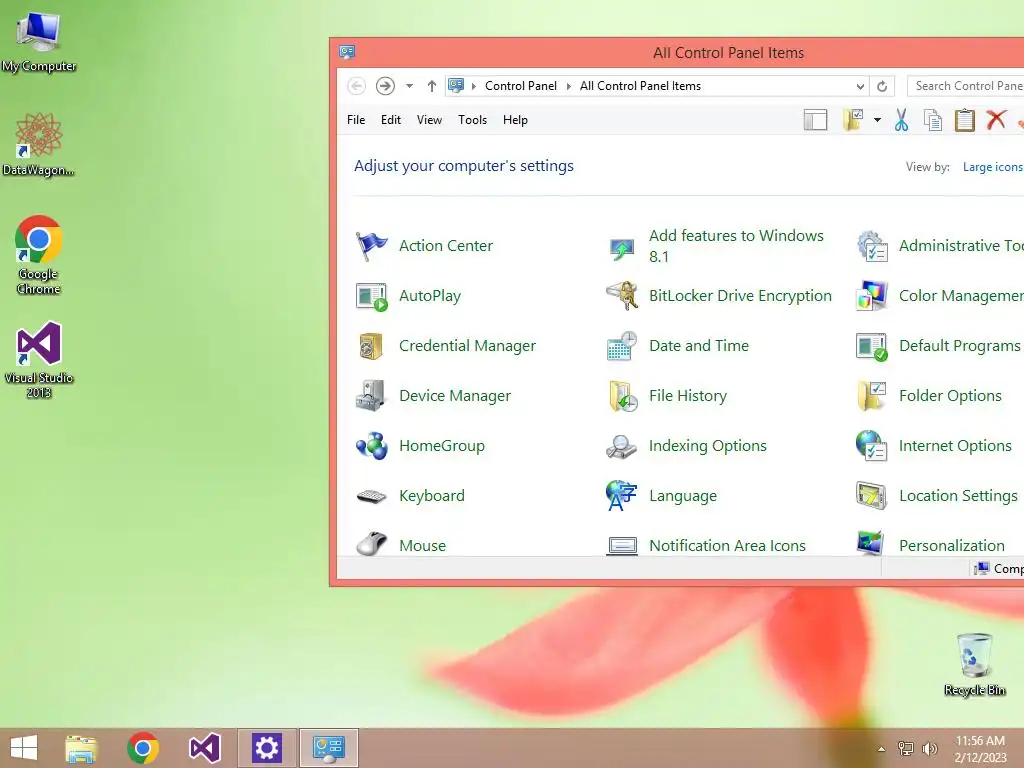The image size is (1024, 768).
Task: Show hidden system tray icons
Action: click(881, 749)
